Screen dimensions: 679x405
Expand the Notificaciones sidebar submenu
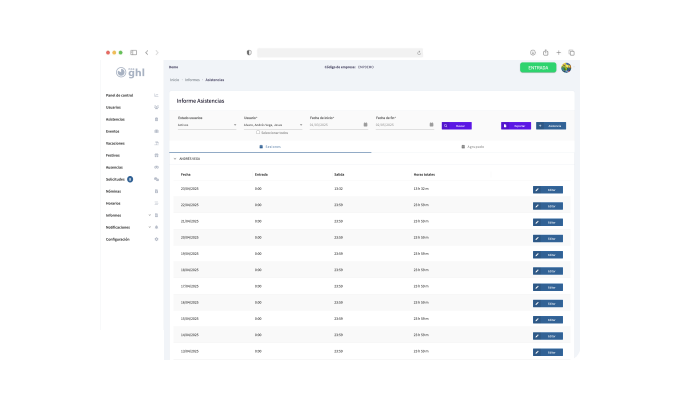pos(150,227)
